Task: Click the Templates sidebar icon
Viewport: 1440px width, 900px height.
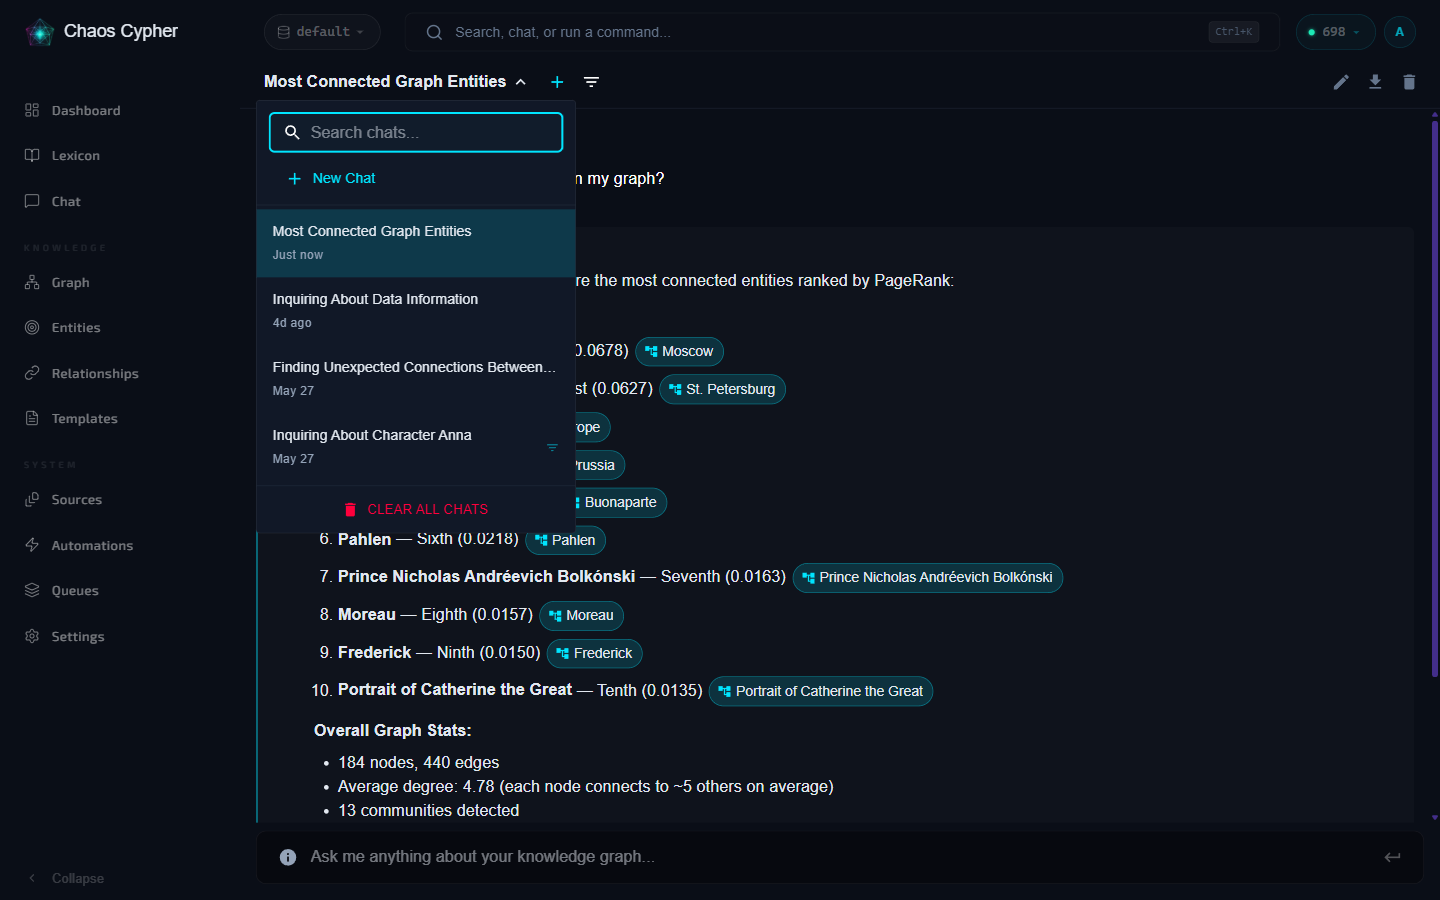Action: pos(32,418)
